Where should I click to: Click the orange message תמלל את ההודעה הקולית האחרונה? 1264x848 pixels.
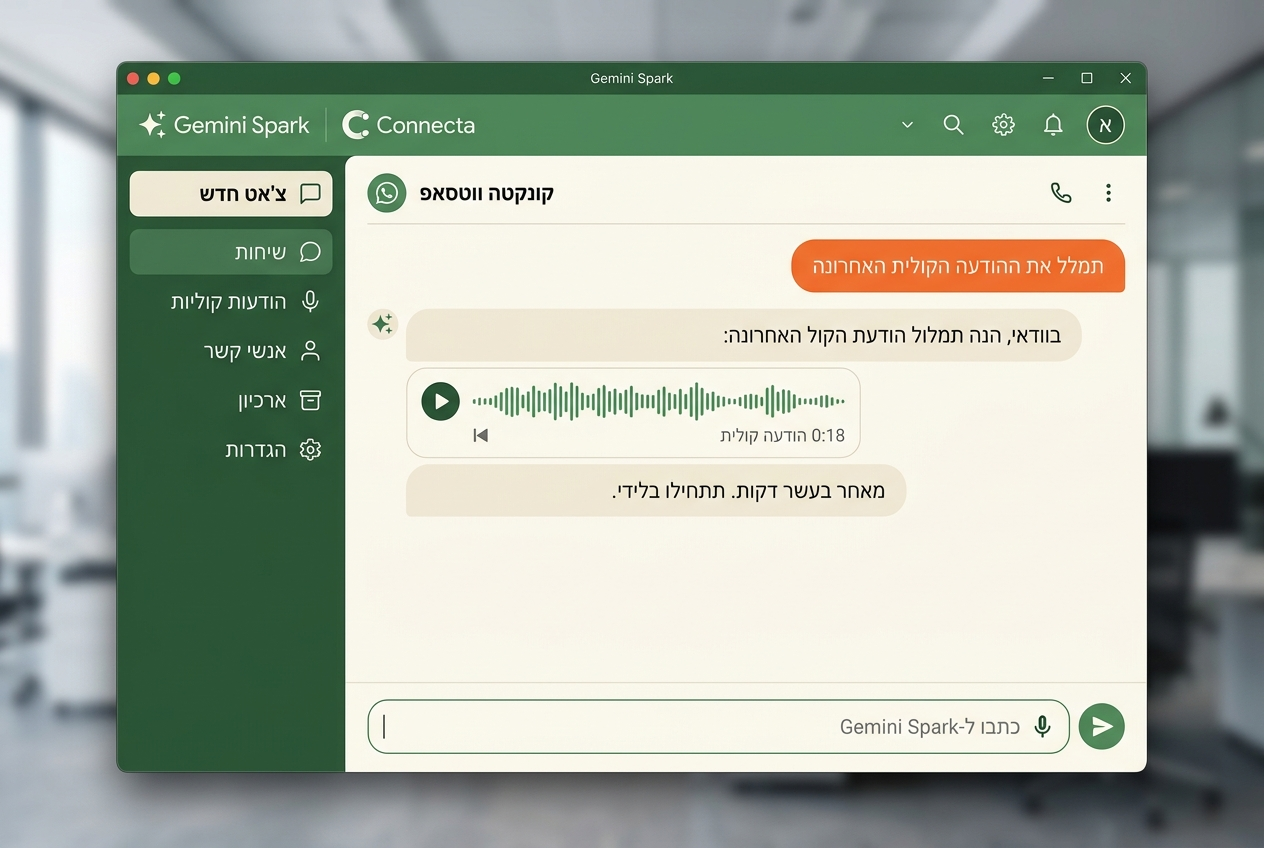[x=958, y=266]
